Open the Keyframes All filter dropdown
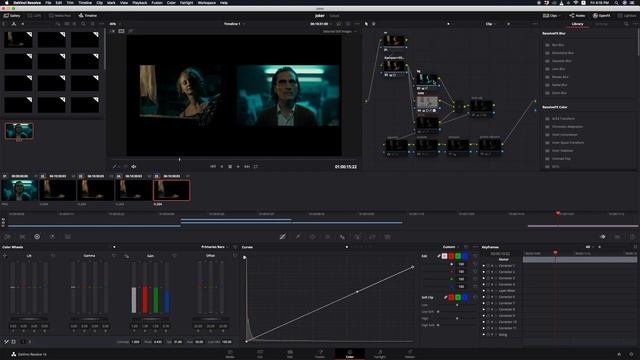This screenshot has width=640, height=360. pos(590,247)
